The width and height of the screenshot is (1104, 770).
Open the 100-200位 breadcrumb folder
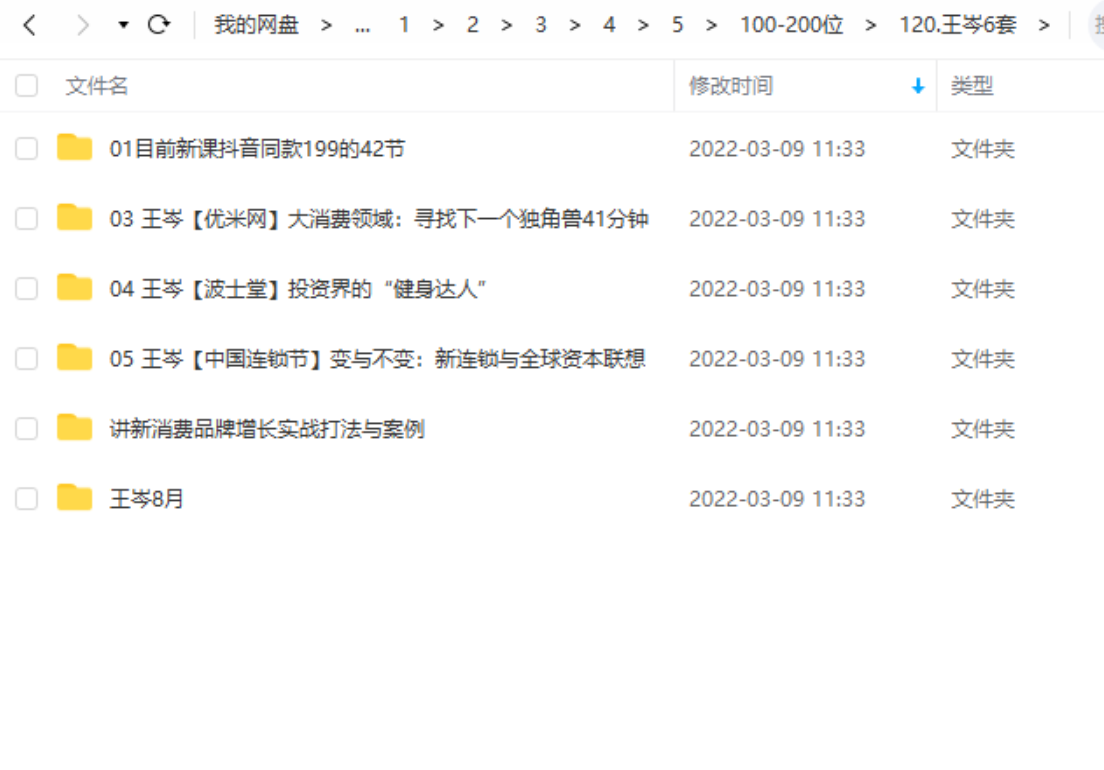pyautogui.click(x=791, y=25)
